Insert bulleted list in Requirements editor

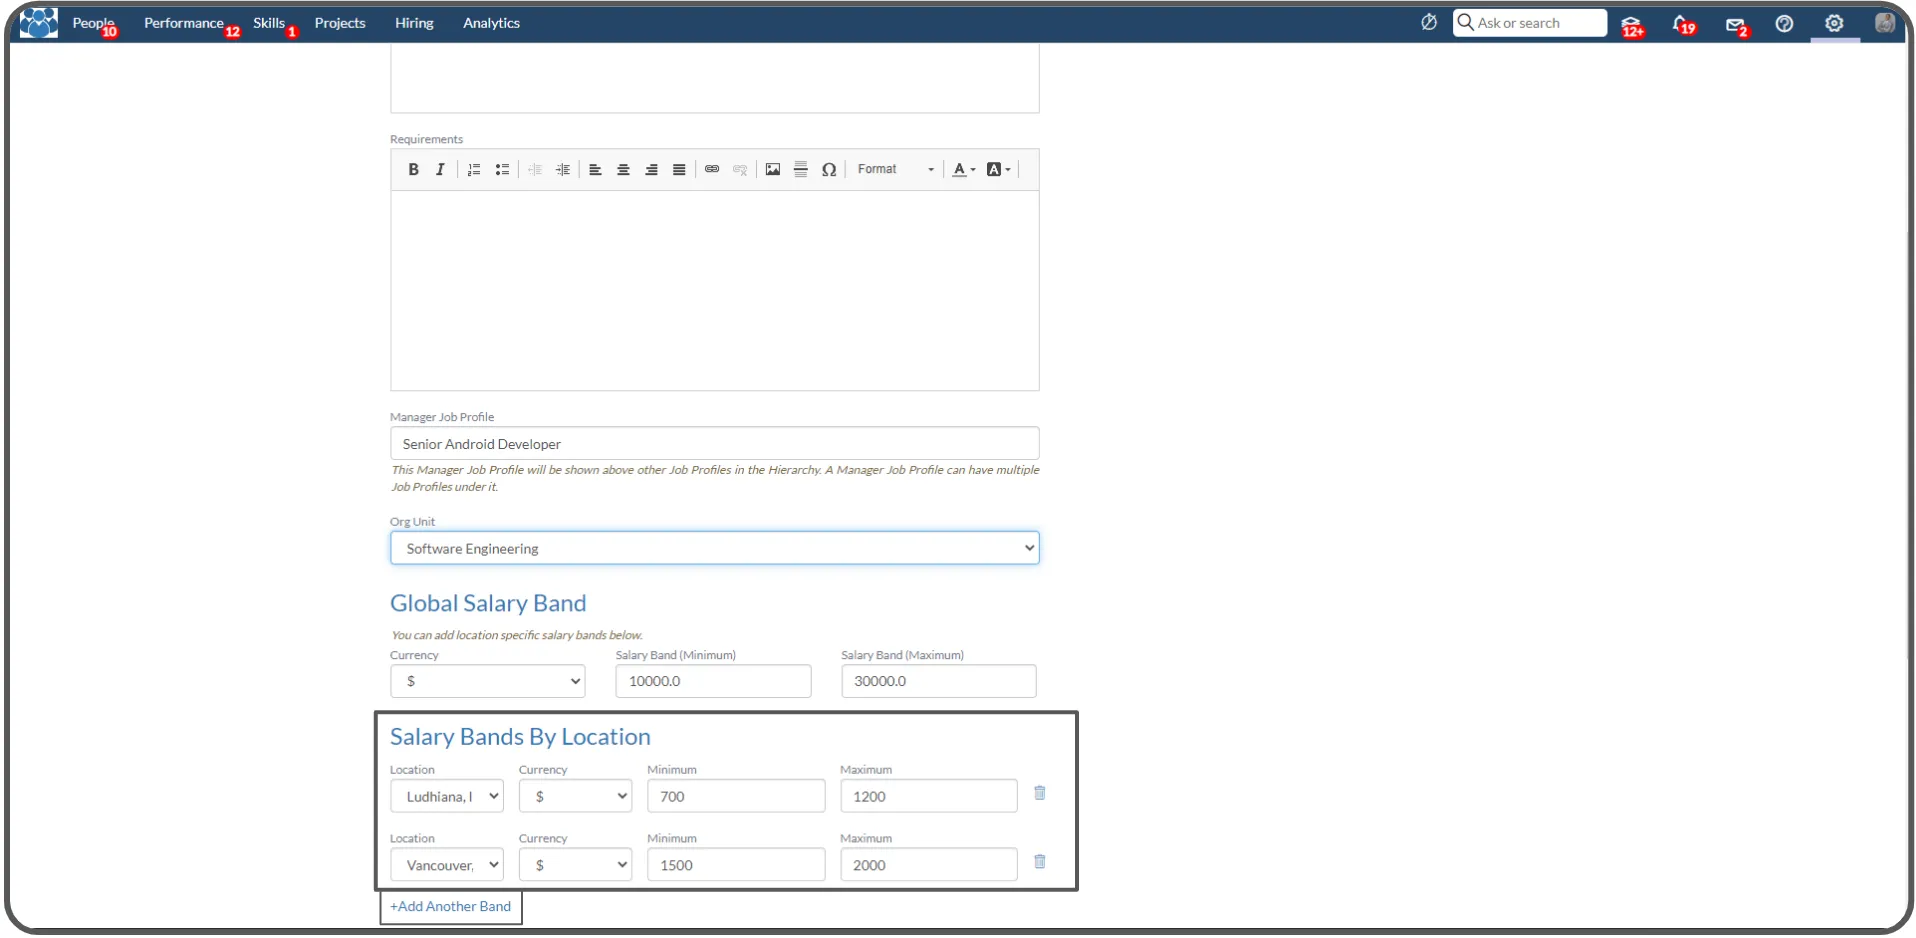(x=502, y=170)
